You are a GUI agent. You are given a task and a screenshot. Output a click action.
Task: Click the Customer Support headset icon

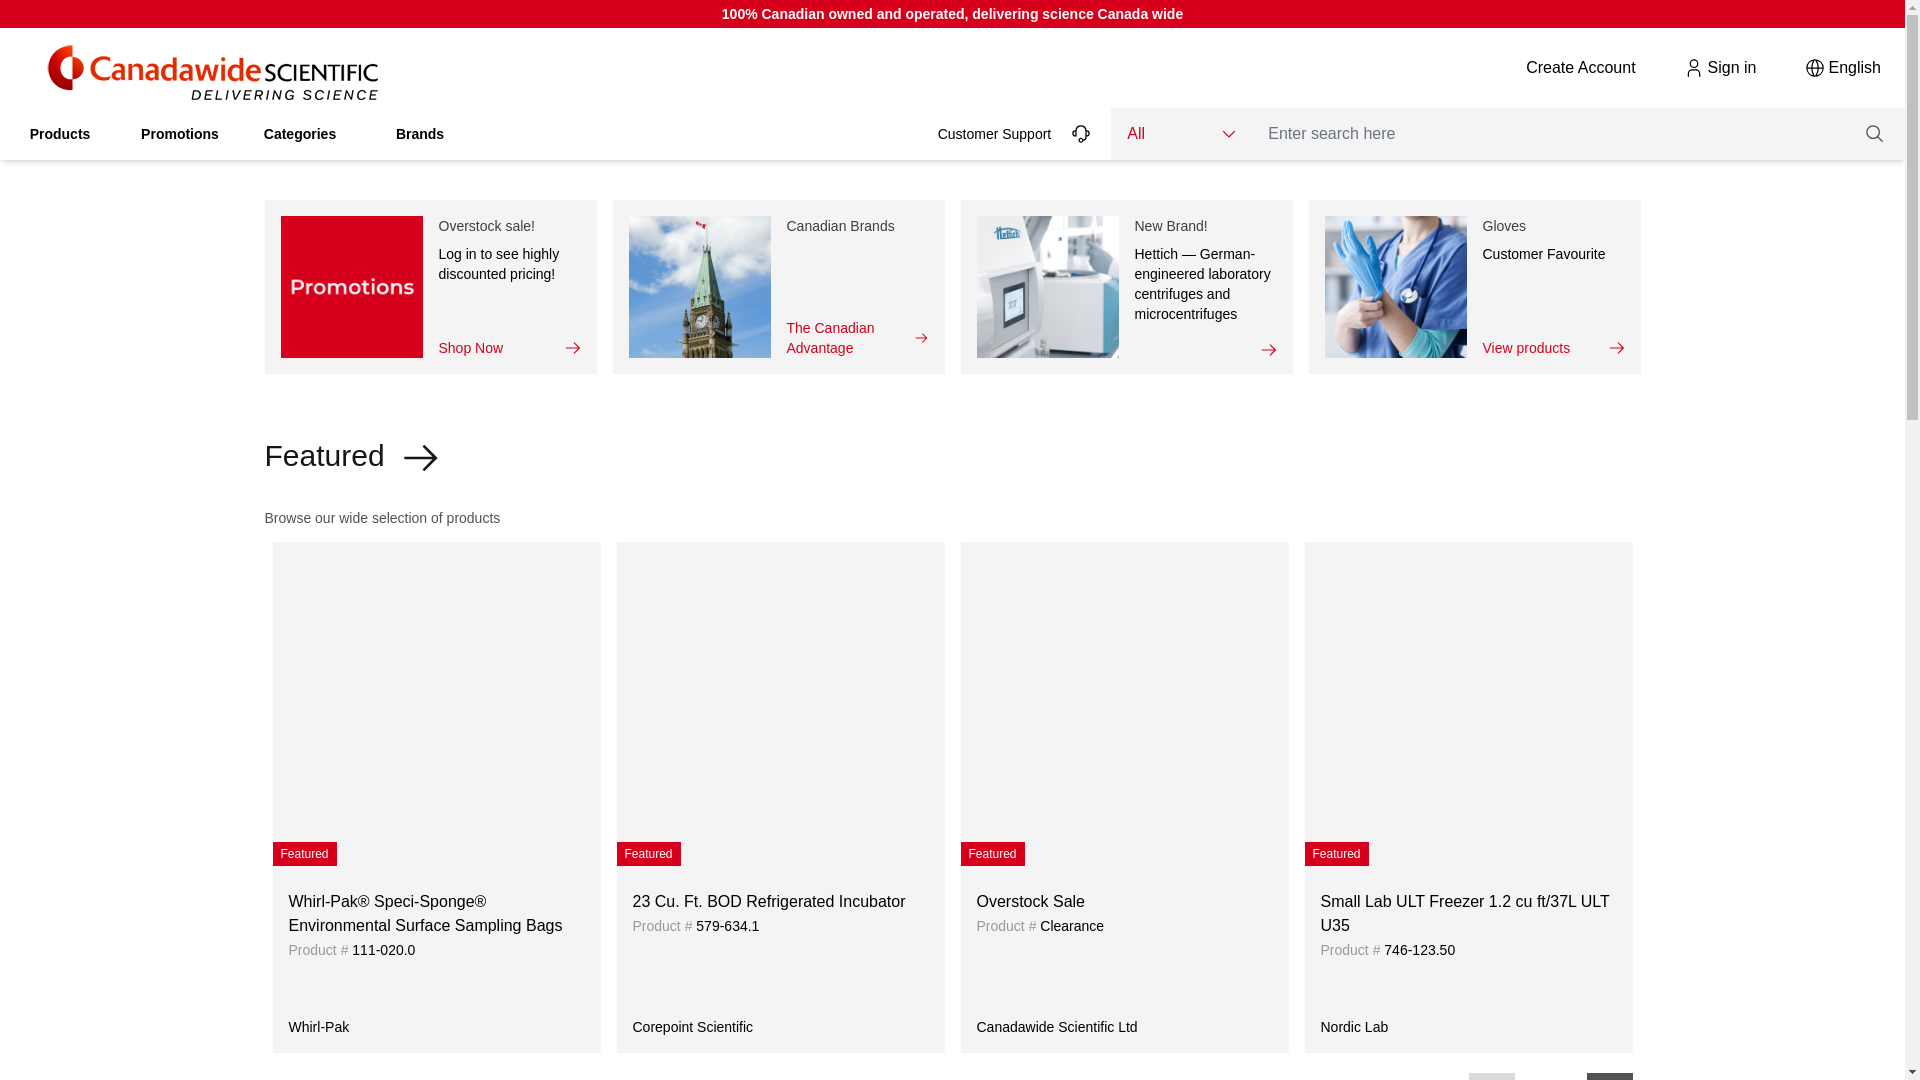coord(1081,134)
